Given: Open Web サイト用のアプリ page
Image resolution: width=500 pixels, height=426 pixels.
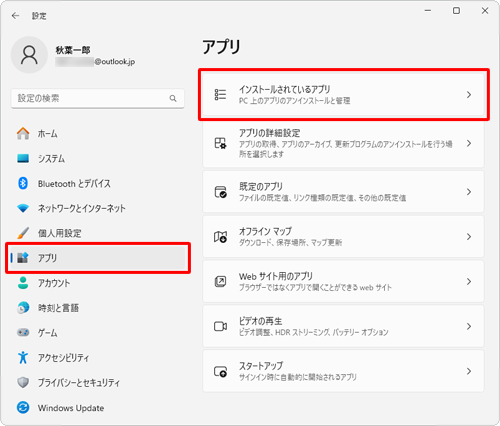Looking at the screenshot, I should (x=343, y=282).
